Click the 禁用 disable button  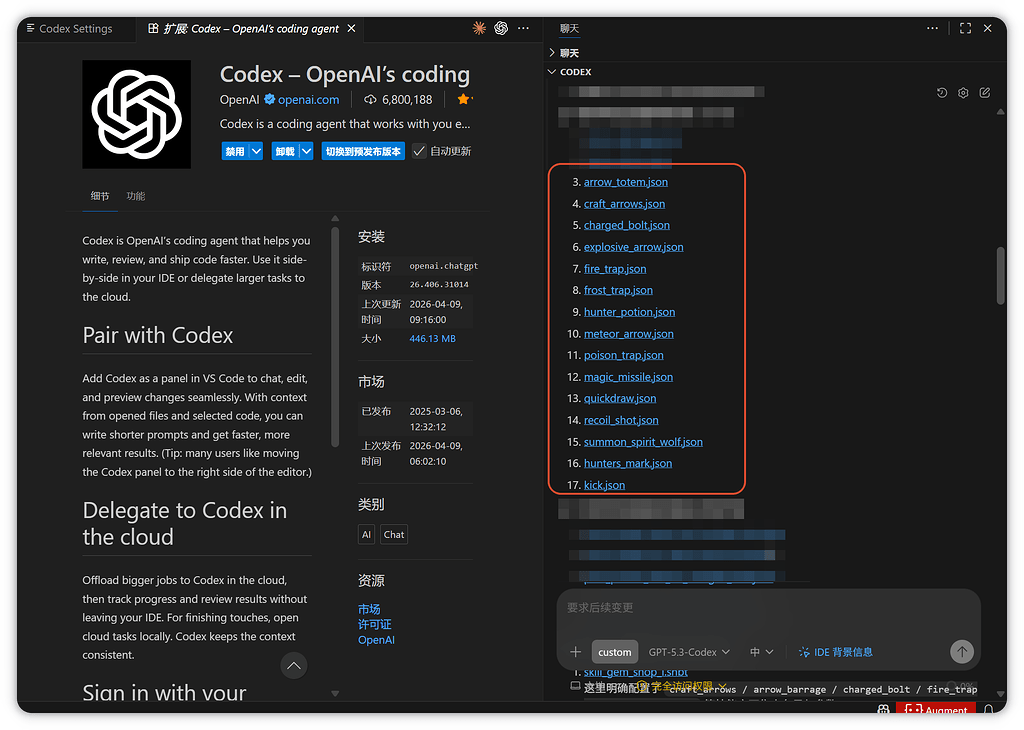pos(234,151)
